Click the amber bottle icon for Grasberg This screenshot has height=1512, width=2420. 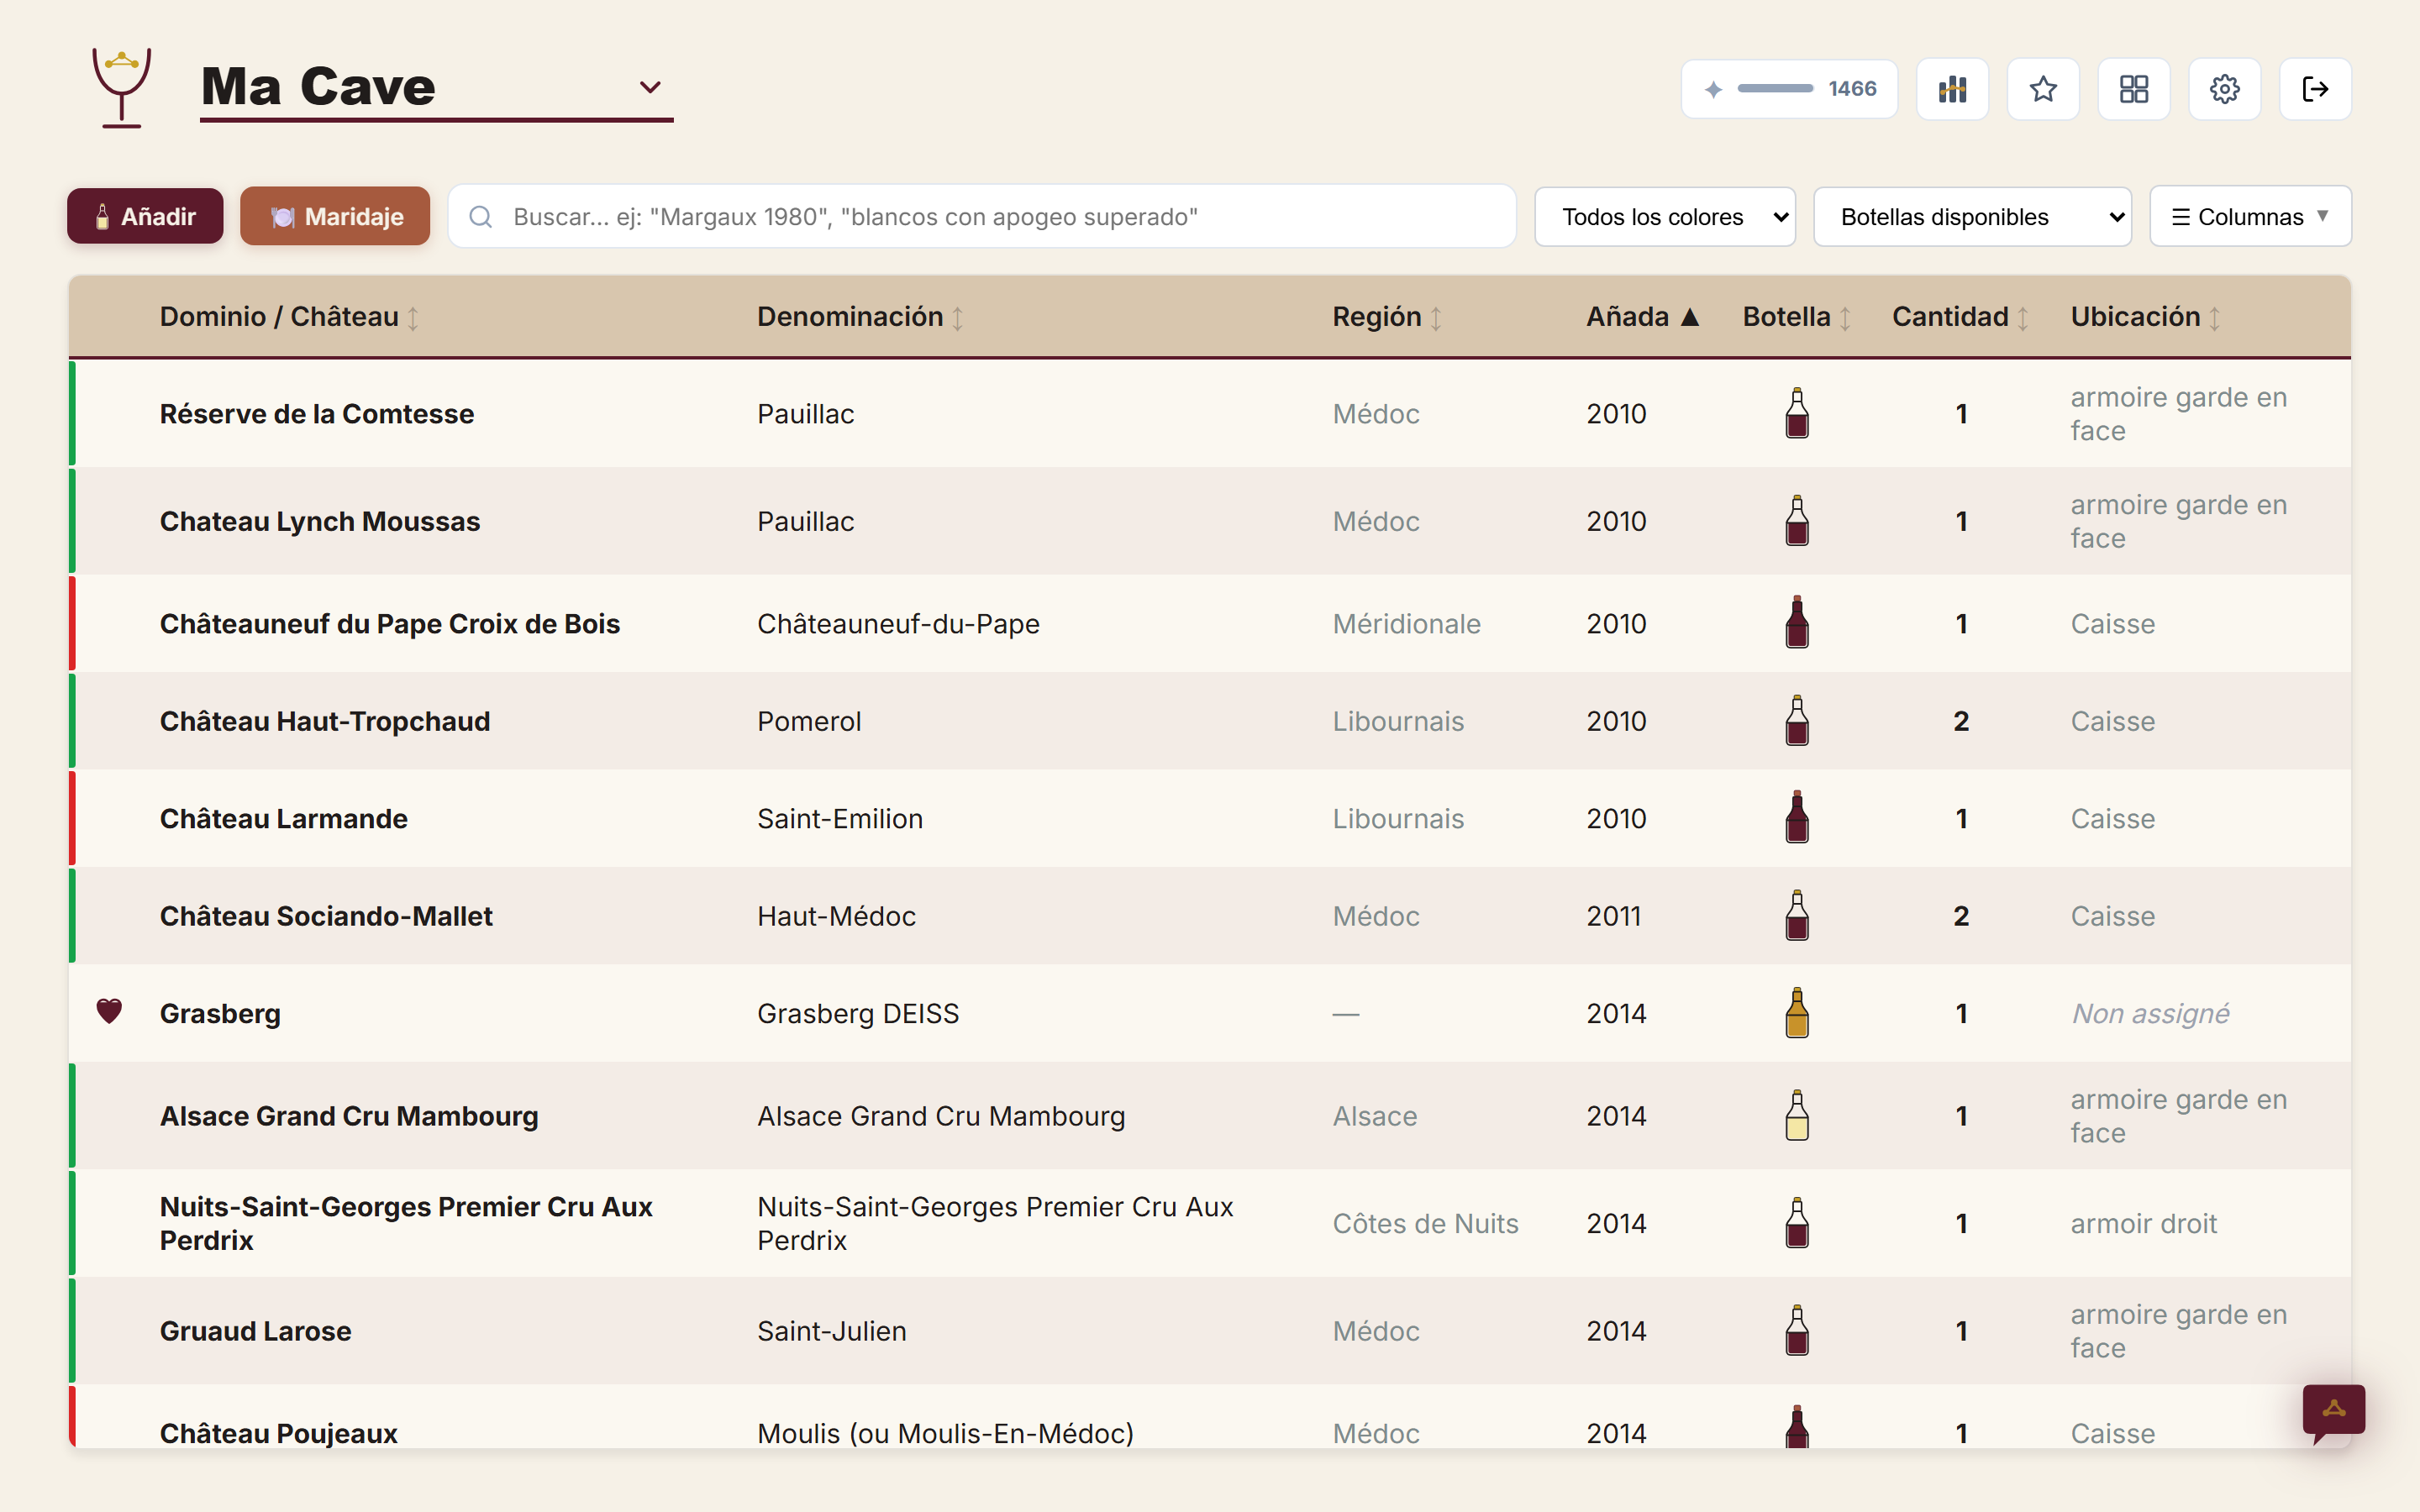point(1797,1012)
